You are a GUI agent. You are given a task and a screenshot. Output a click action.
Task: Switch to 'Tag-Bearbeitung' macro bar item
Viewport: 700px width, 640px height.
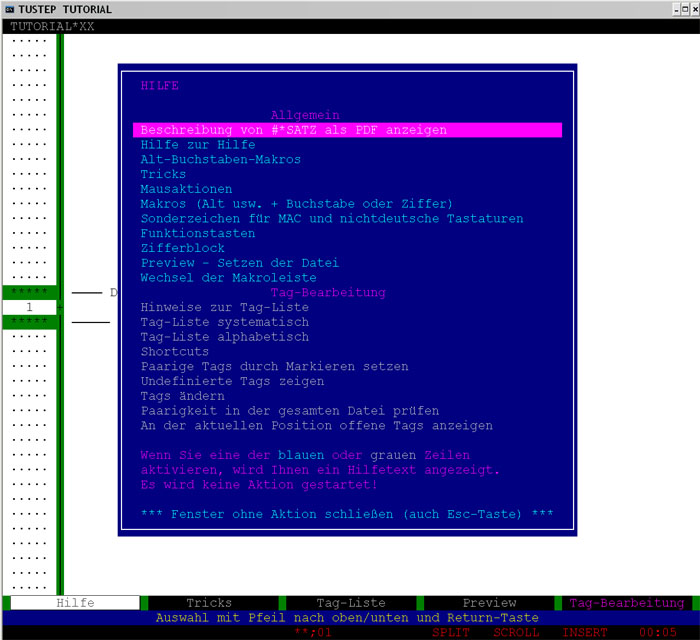627,603
